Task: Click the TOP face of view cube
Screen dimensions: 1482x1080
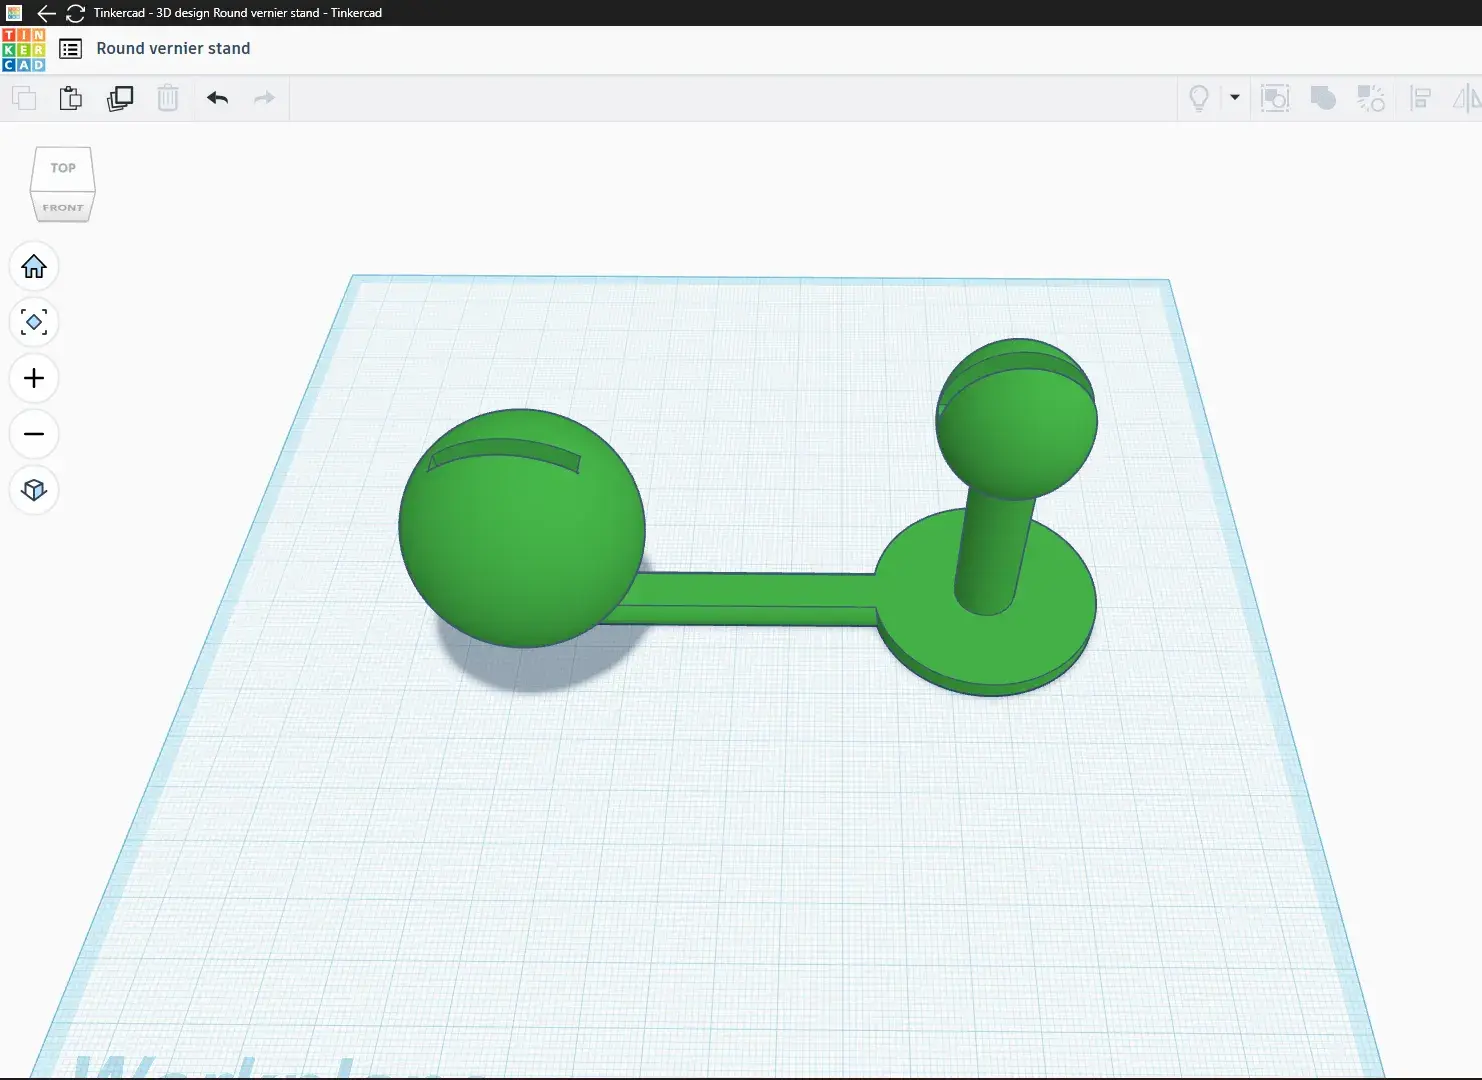Action: (x=63, y=168)
